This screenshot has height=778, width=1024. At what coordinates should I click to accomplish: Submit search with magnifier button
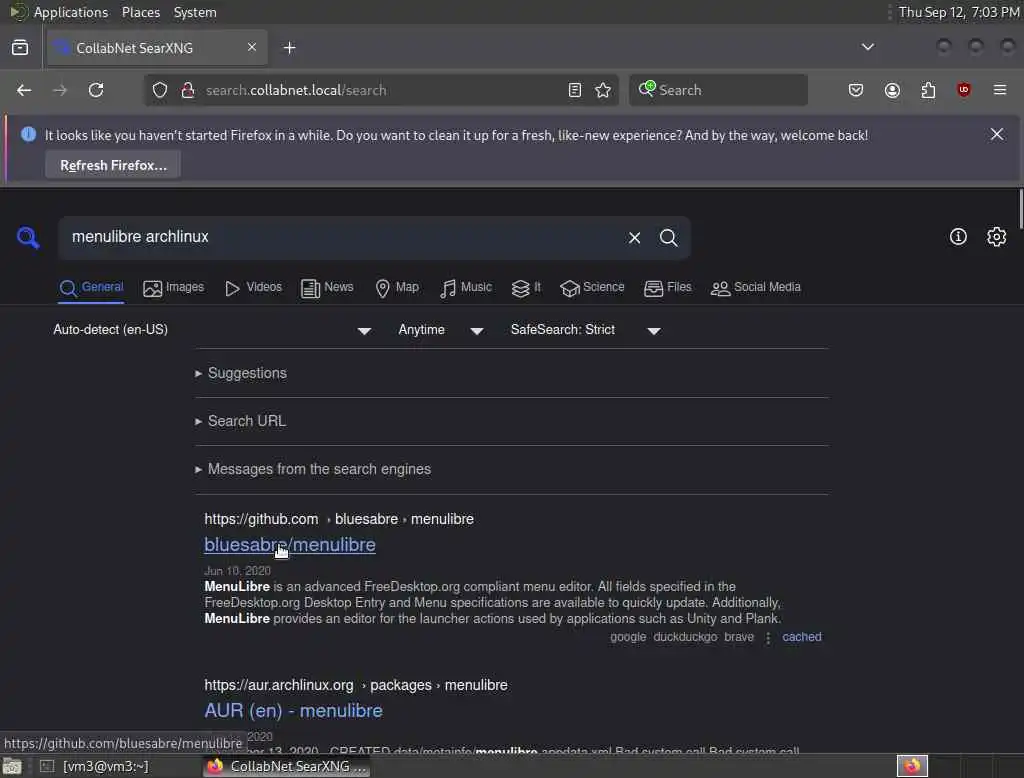668,238
